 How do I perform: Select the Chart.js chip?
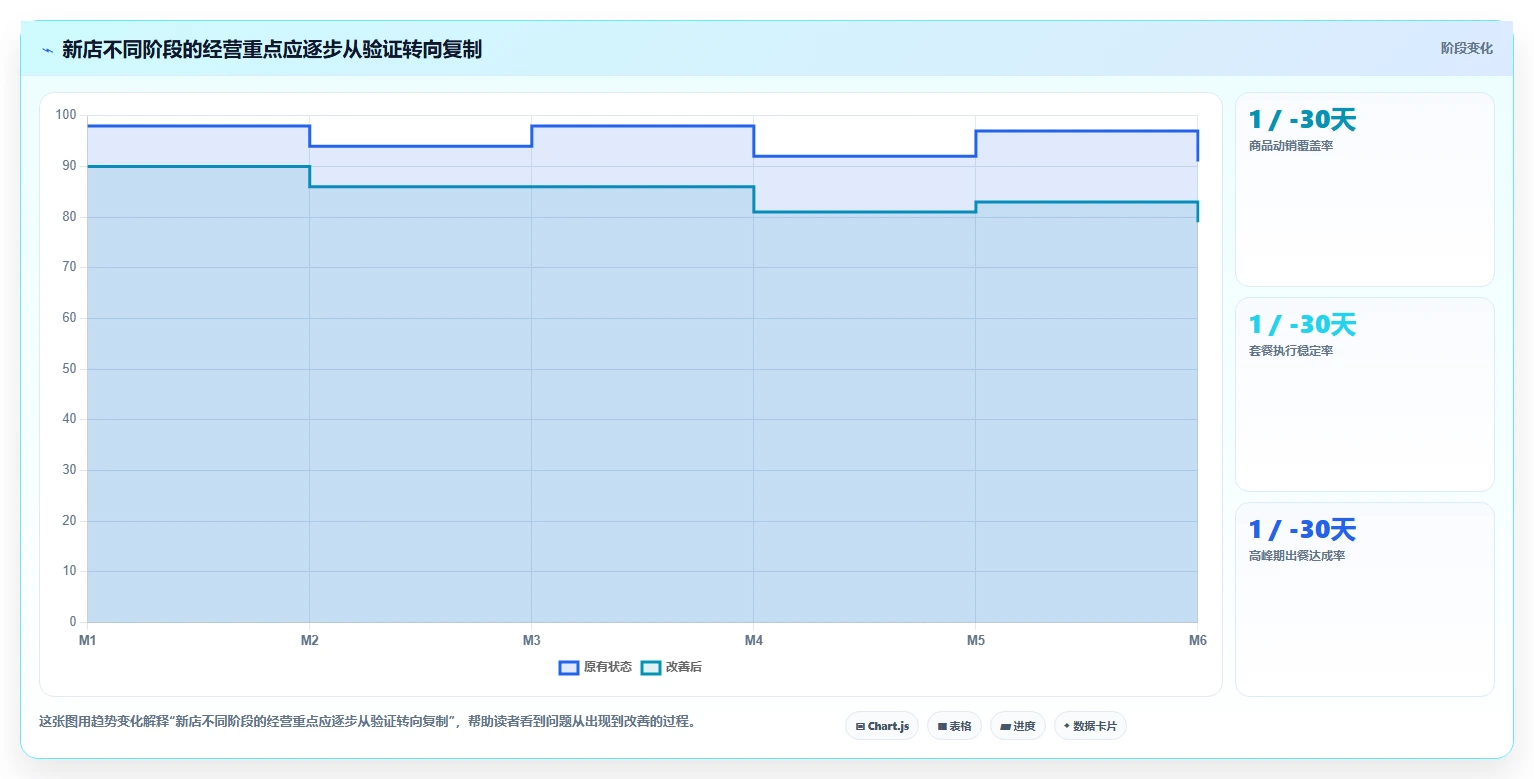click(881, 726)
